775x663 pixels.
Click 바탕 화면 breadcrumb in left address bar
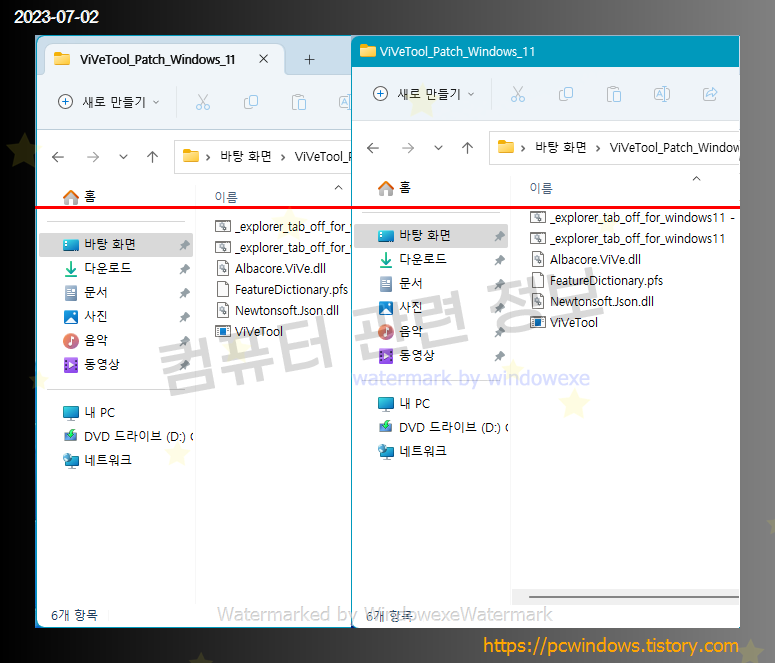pos(246,157)
